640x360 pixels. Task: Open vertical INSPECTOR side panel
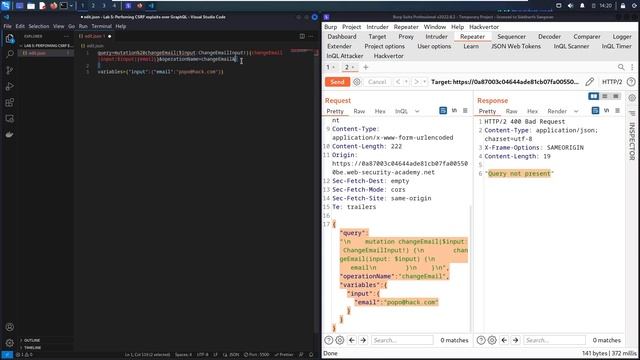[x=632, y=141]
